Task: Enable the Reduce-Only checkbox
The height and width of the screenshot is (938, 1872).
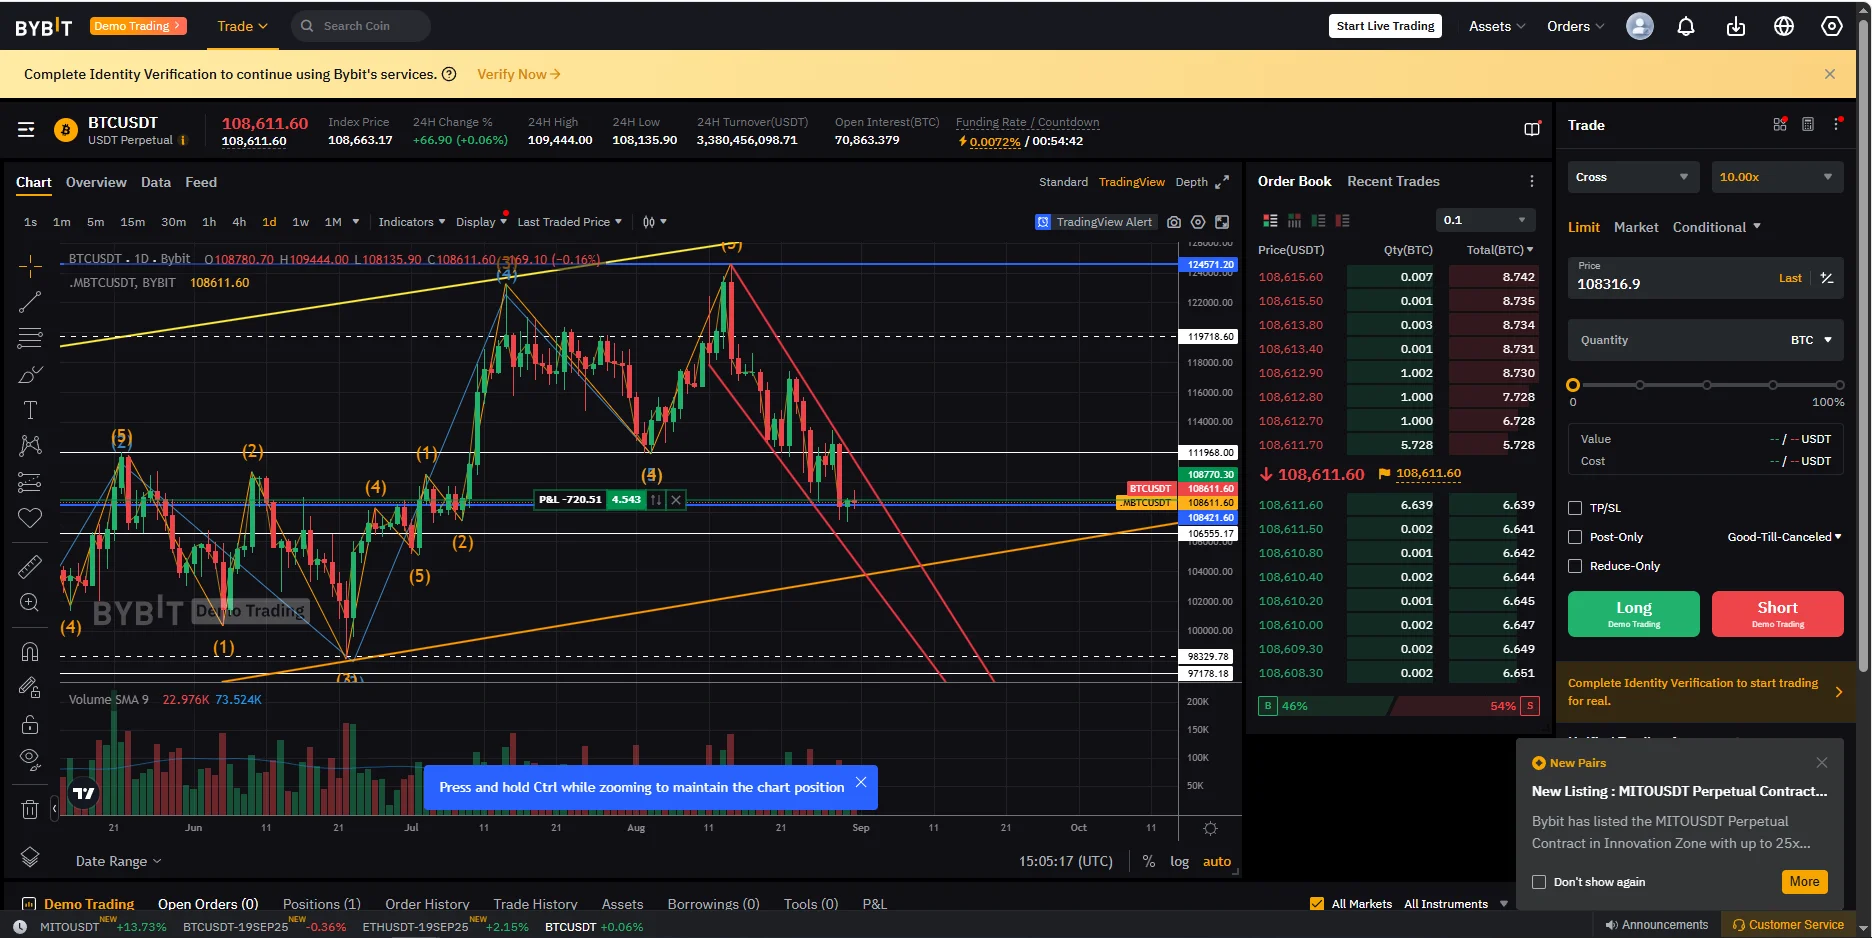Action: click(x=1575, y=566)
